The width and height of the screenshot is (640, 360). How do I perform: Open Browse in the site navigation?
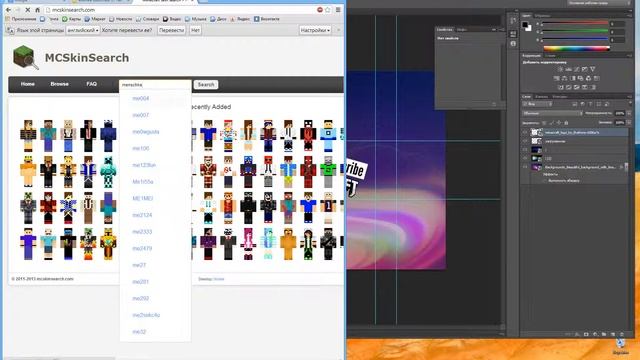click(x=60, y=84)
